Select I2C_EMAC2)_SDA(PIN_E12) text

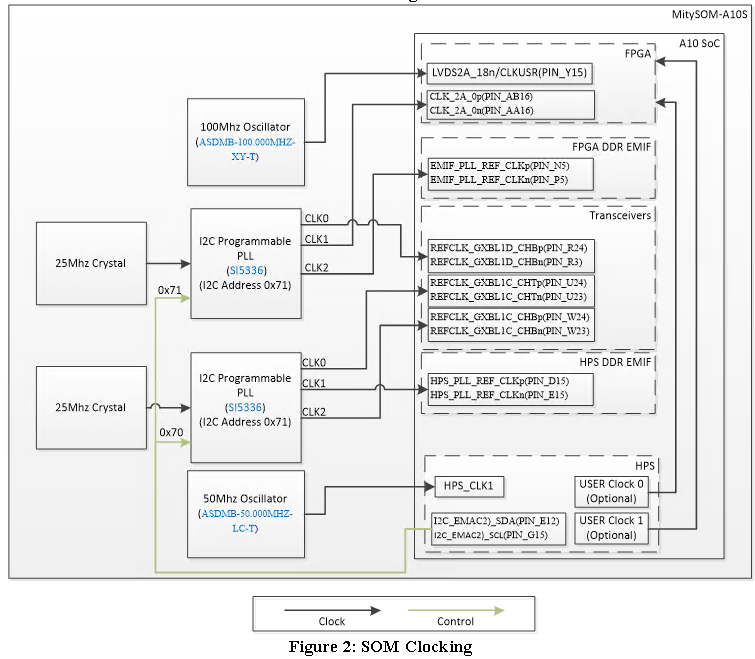(x=496, y=521)
